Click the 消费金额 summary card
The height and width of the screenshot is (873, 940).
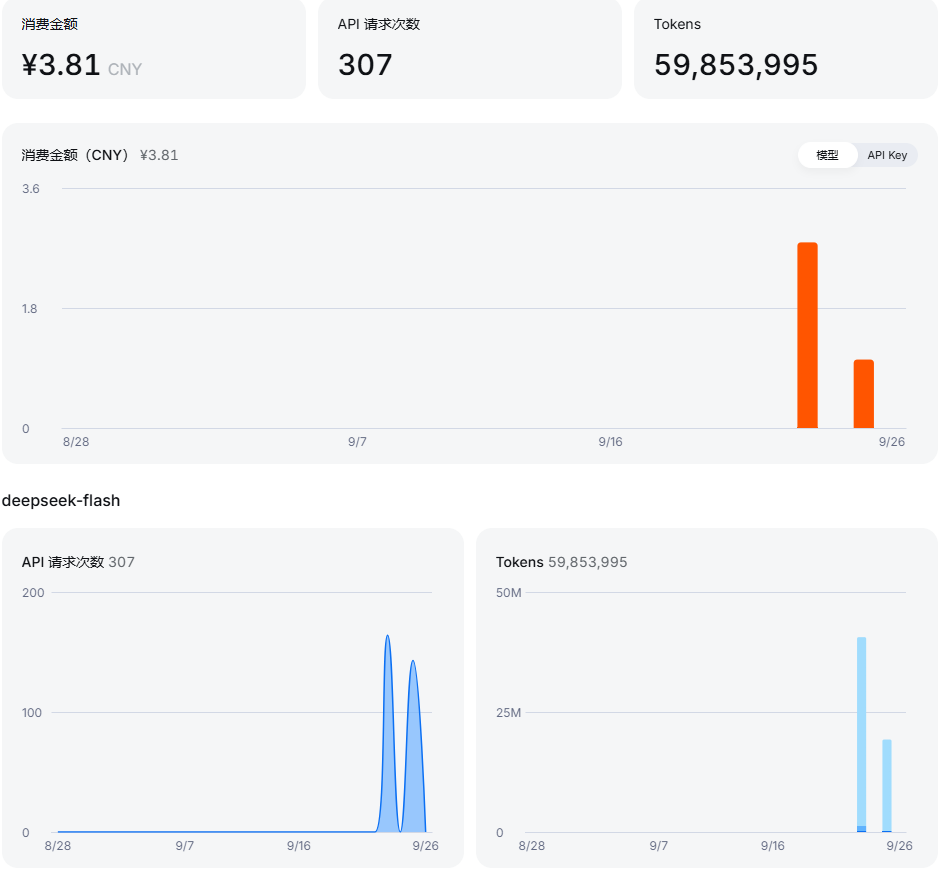(153, 49)
